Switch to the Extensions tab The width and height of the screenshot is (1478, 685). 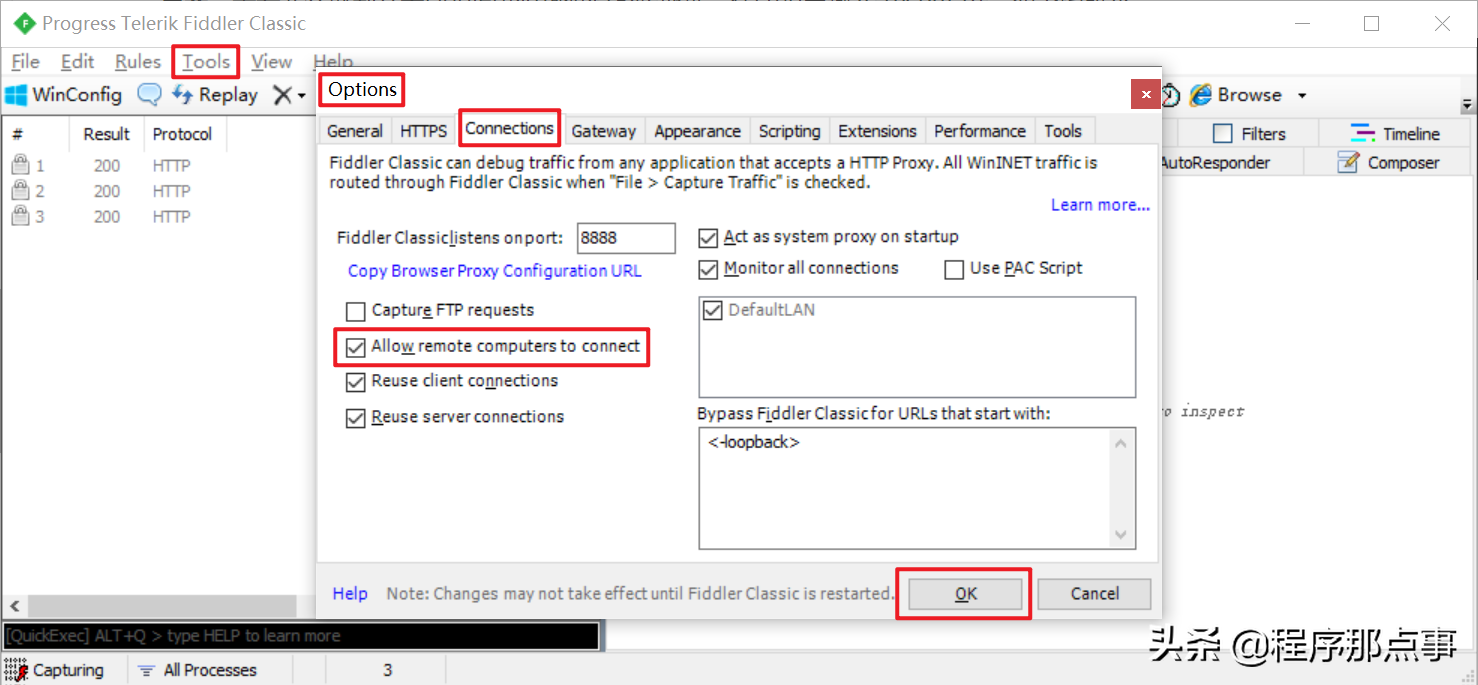pos(877,131)
